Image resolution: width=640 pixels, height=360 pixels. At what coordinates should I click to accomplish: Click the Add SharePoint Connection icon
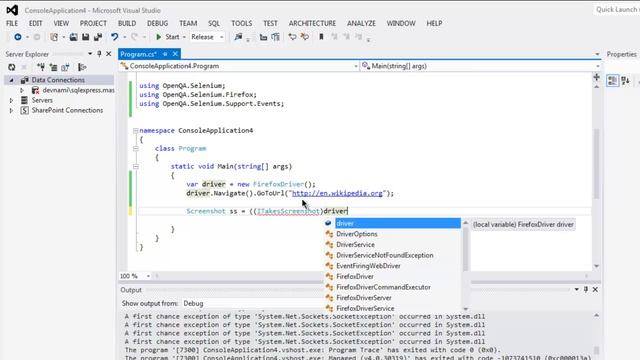[65, 67]
